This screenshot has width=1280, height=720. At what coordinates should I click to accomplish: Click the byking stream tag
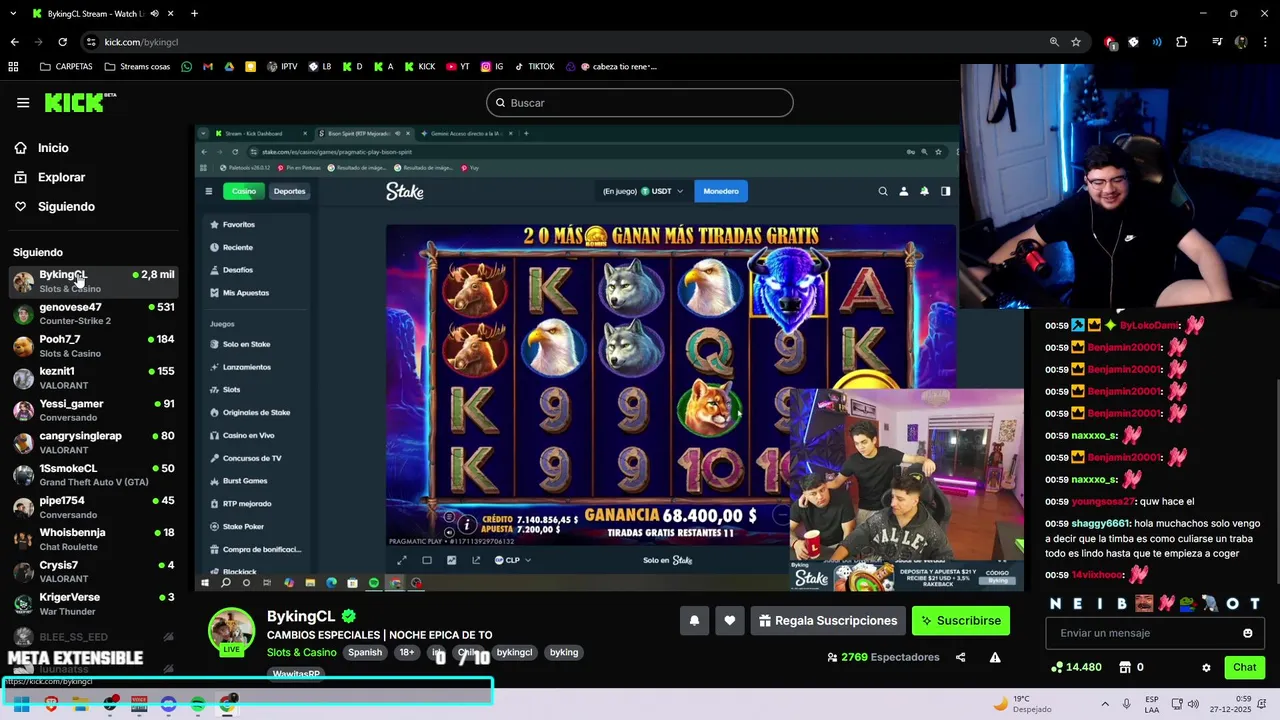564,652
